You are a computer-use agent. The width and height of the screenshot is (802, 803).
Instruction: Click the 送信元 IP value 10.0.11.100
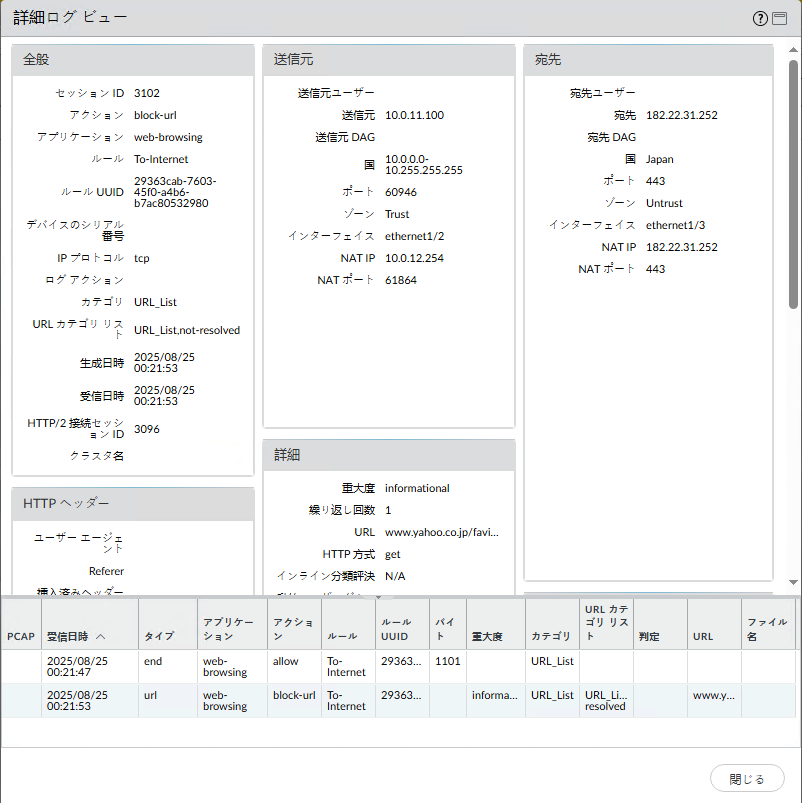tap(414, 115)
